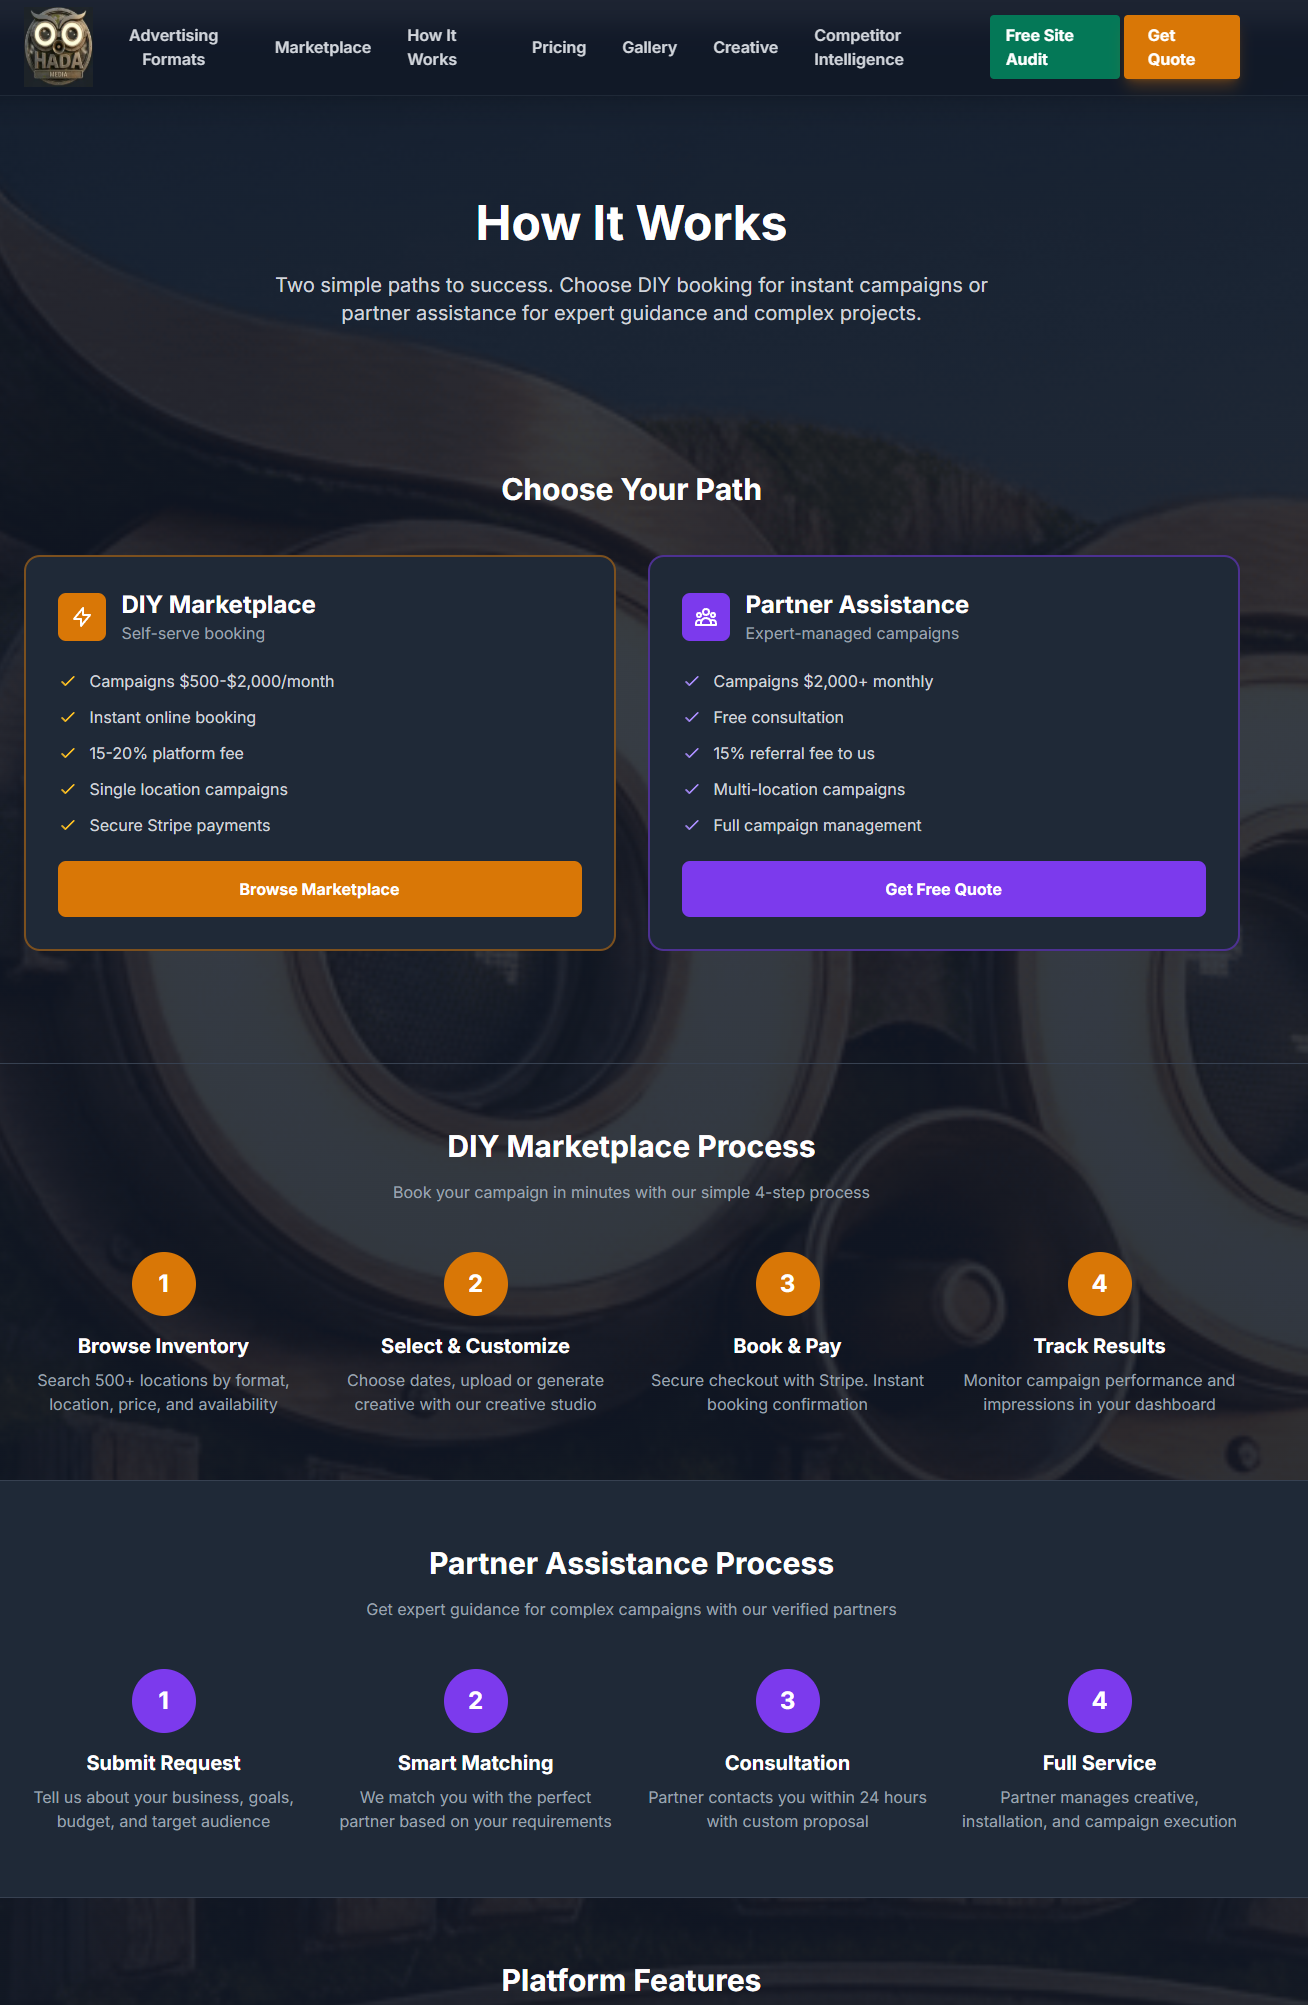Click the Browse Marketplace button
Screen dimensions: 1308x2005
(x=320, y=889)
